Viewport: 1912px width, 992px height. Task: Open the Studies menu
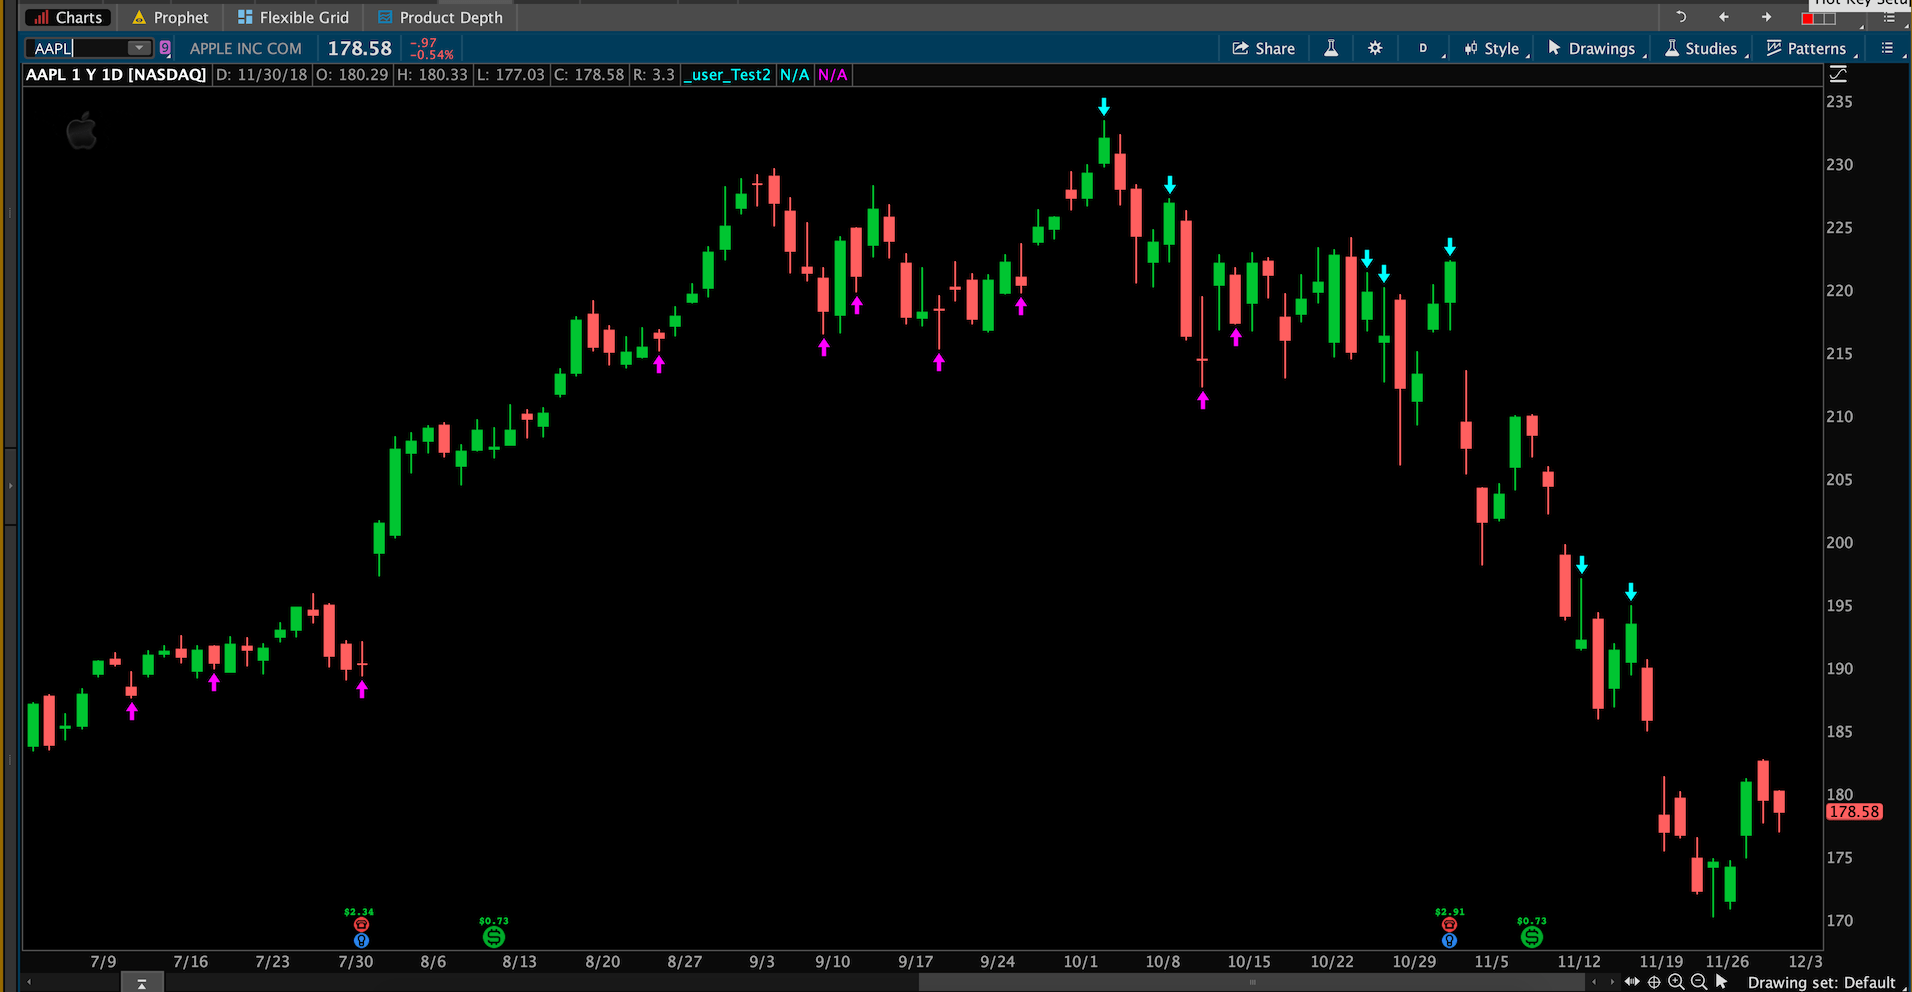(1703, 48)
